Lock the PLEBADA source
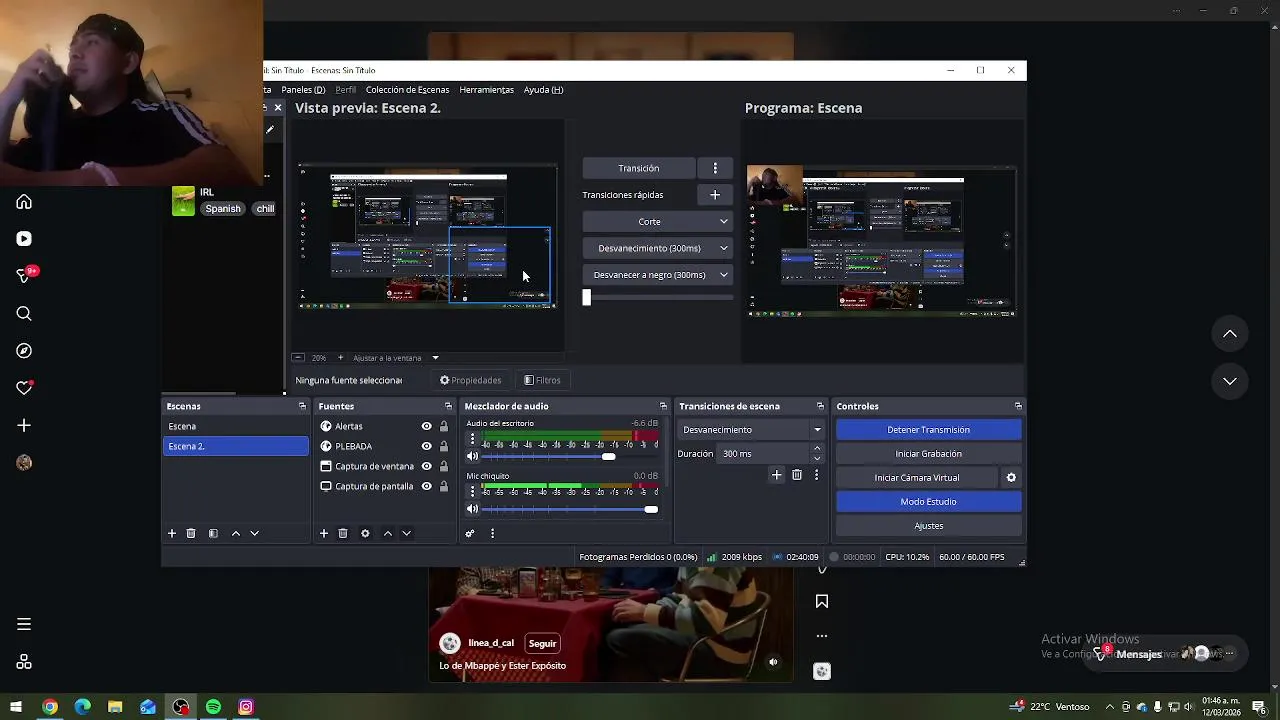Screen dimensions: 1280x720 [x=444, y=446]
